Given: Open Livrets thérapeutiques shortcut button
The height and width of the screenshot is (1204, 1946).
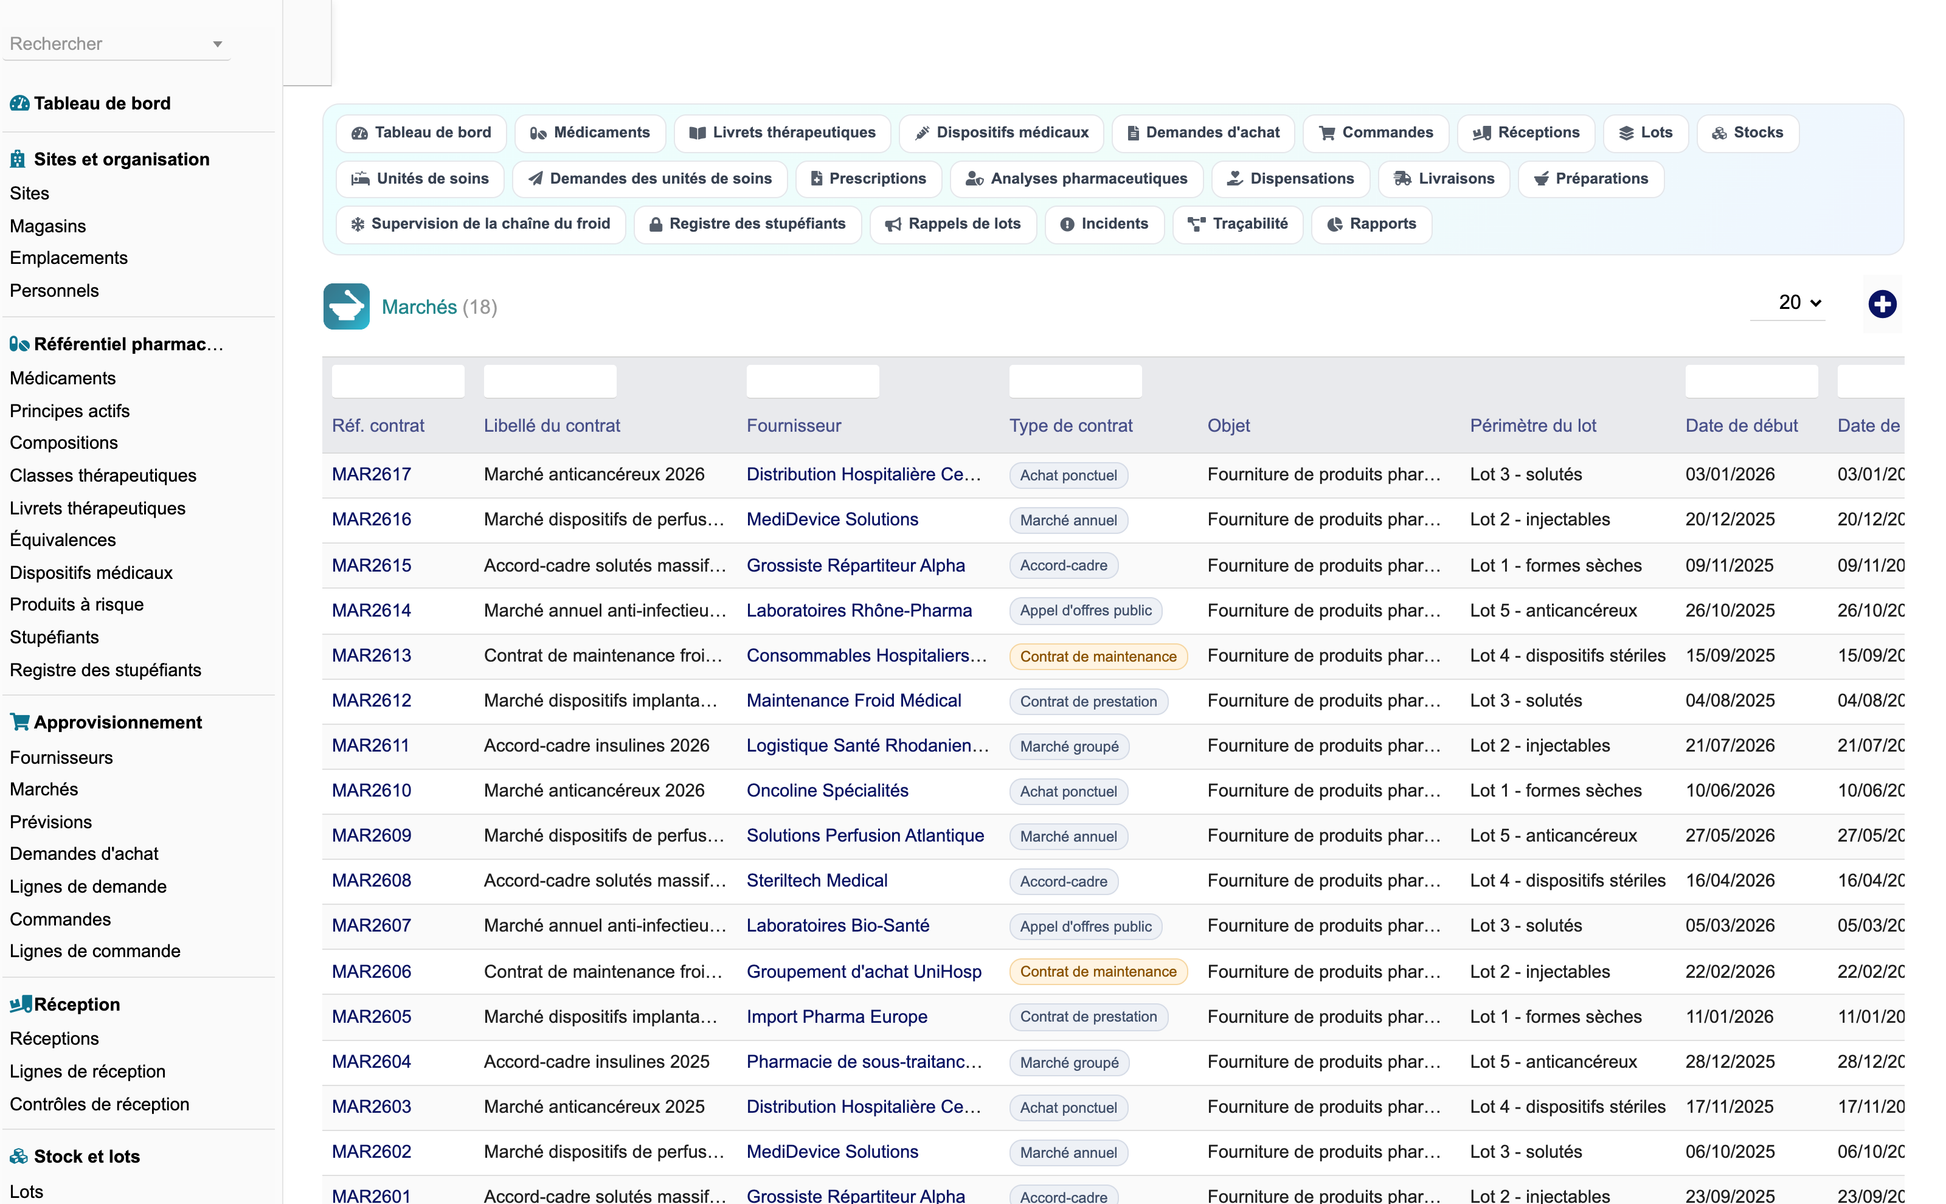Looking at the screenshot, I should pyautogui.click(x=782, y=133).
